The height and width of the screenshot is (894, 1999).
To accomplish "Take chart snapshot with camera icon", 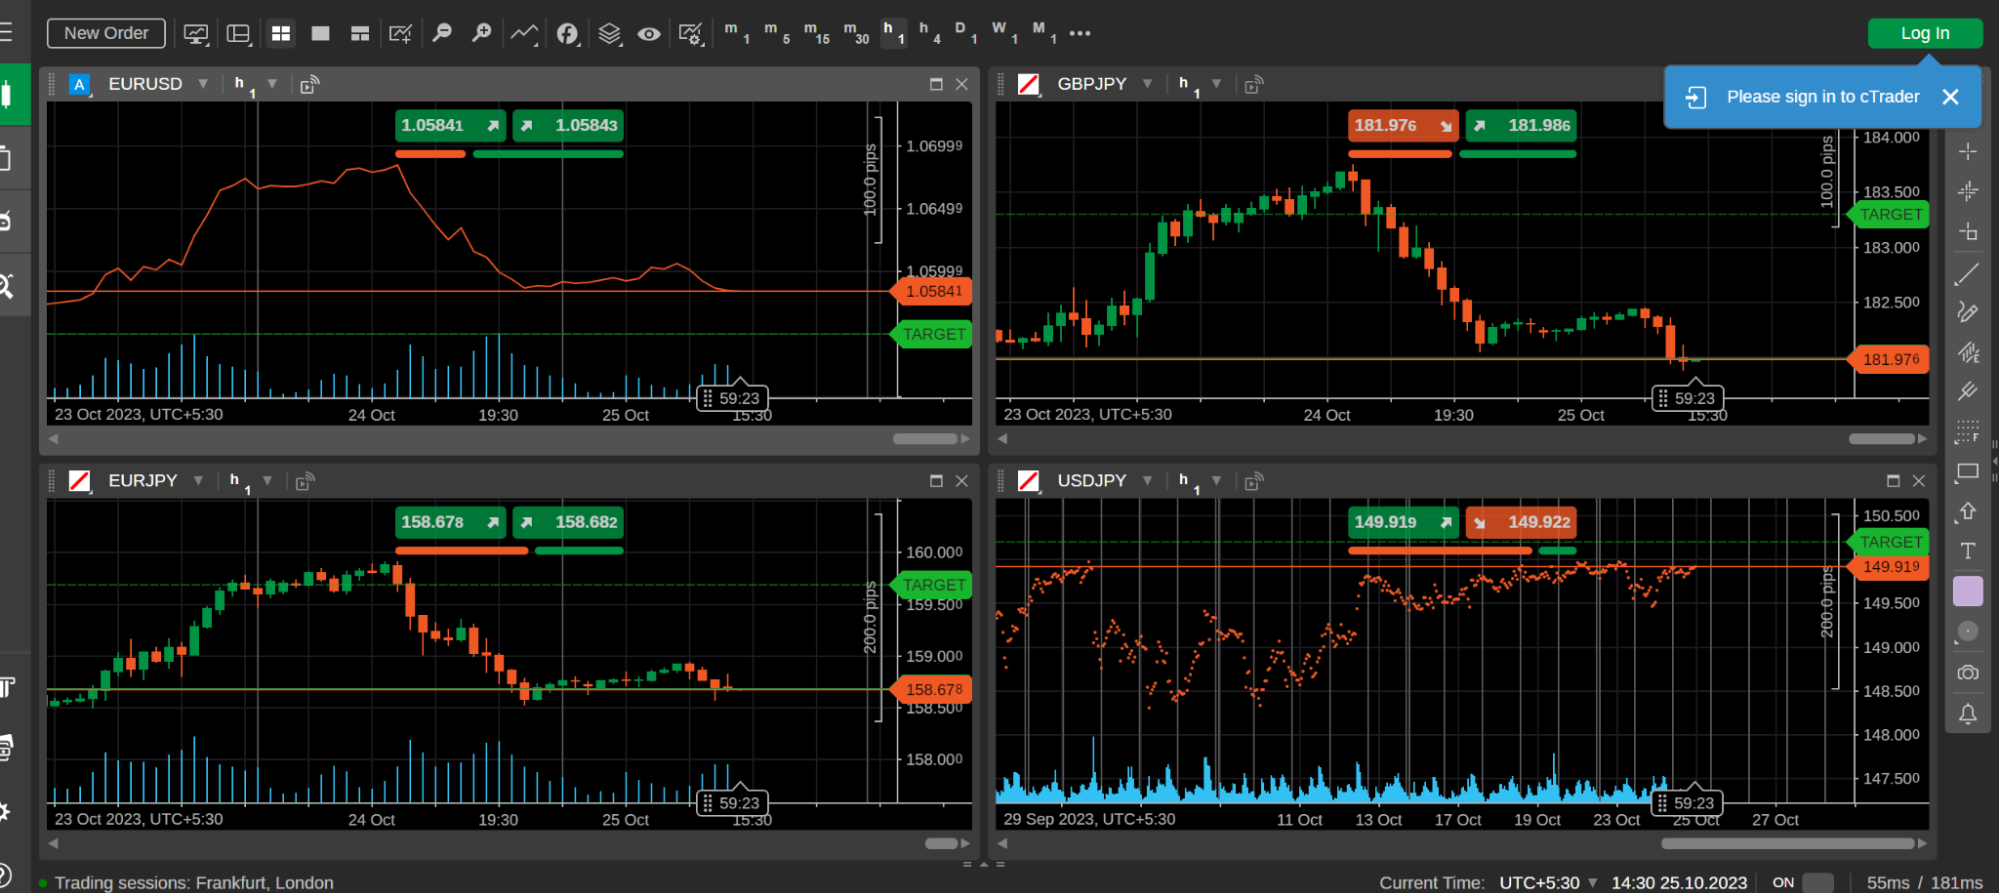I will pyautogui.click(x=1967, y=673).
